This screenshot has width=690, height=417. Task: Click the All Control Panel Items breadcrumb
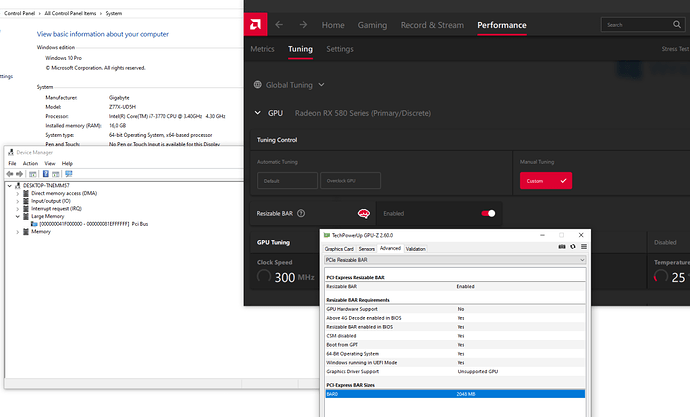(70, 13)
